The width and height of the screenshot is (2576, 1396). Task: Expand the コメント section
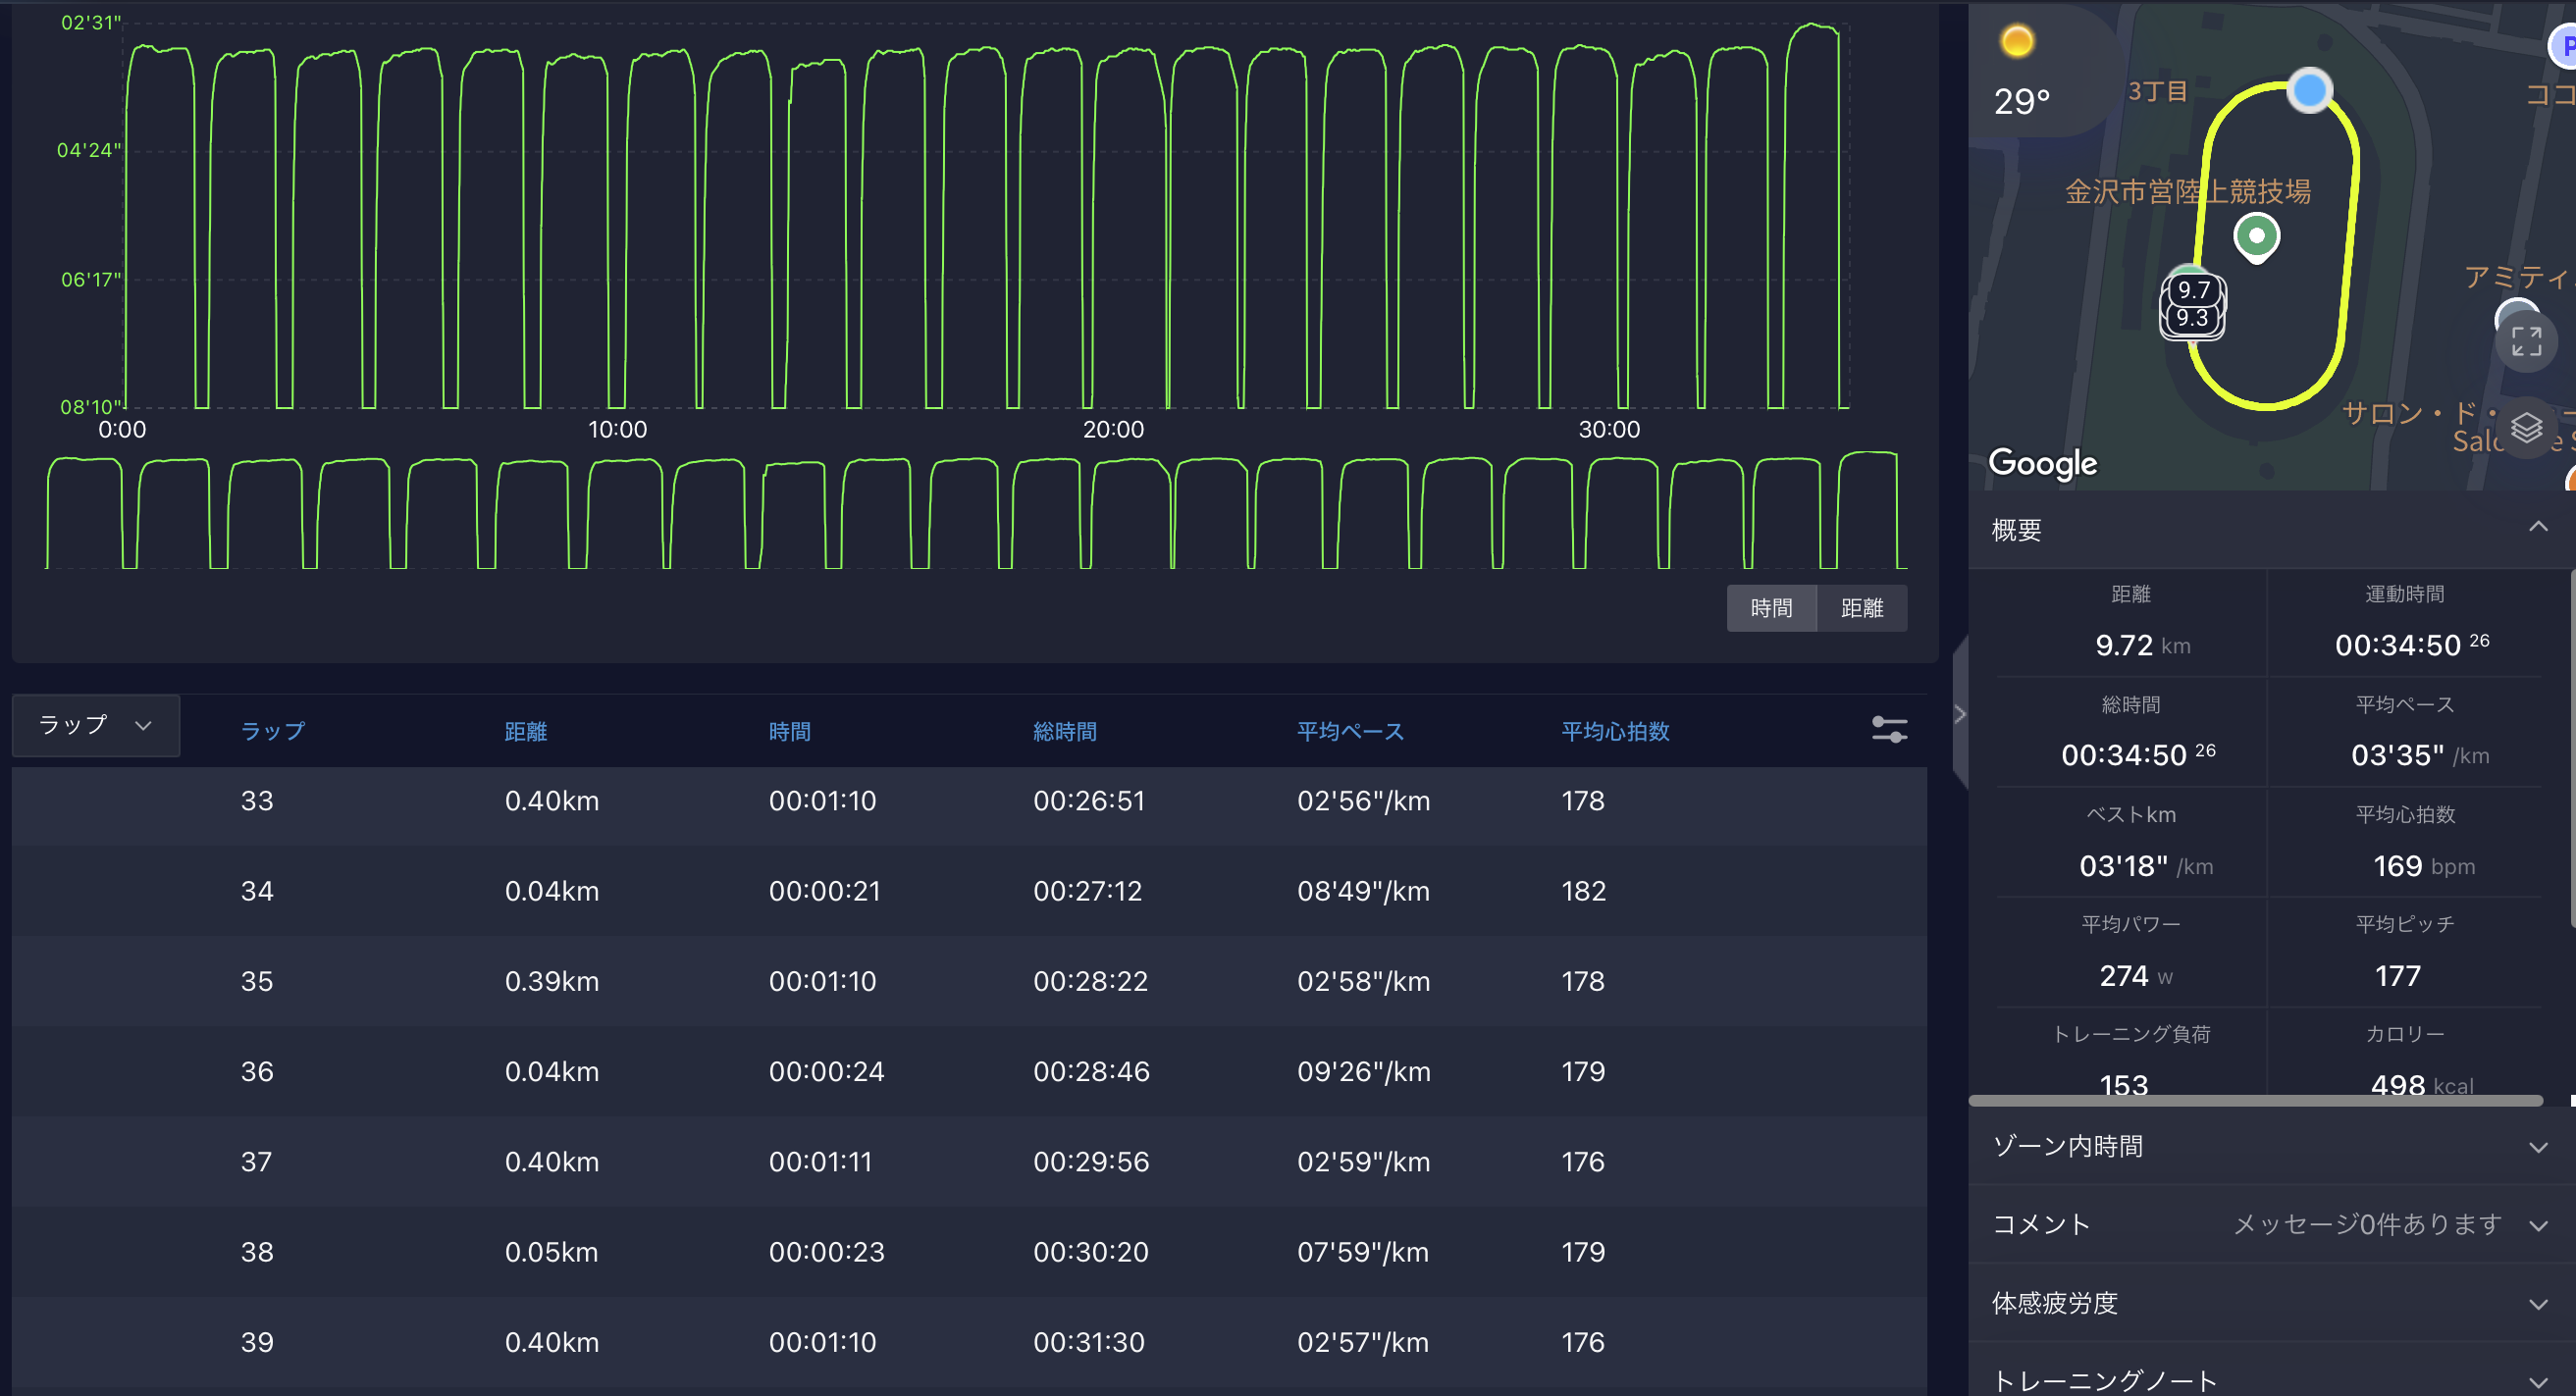(x=2537, y=1225)
